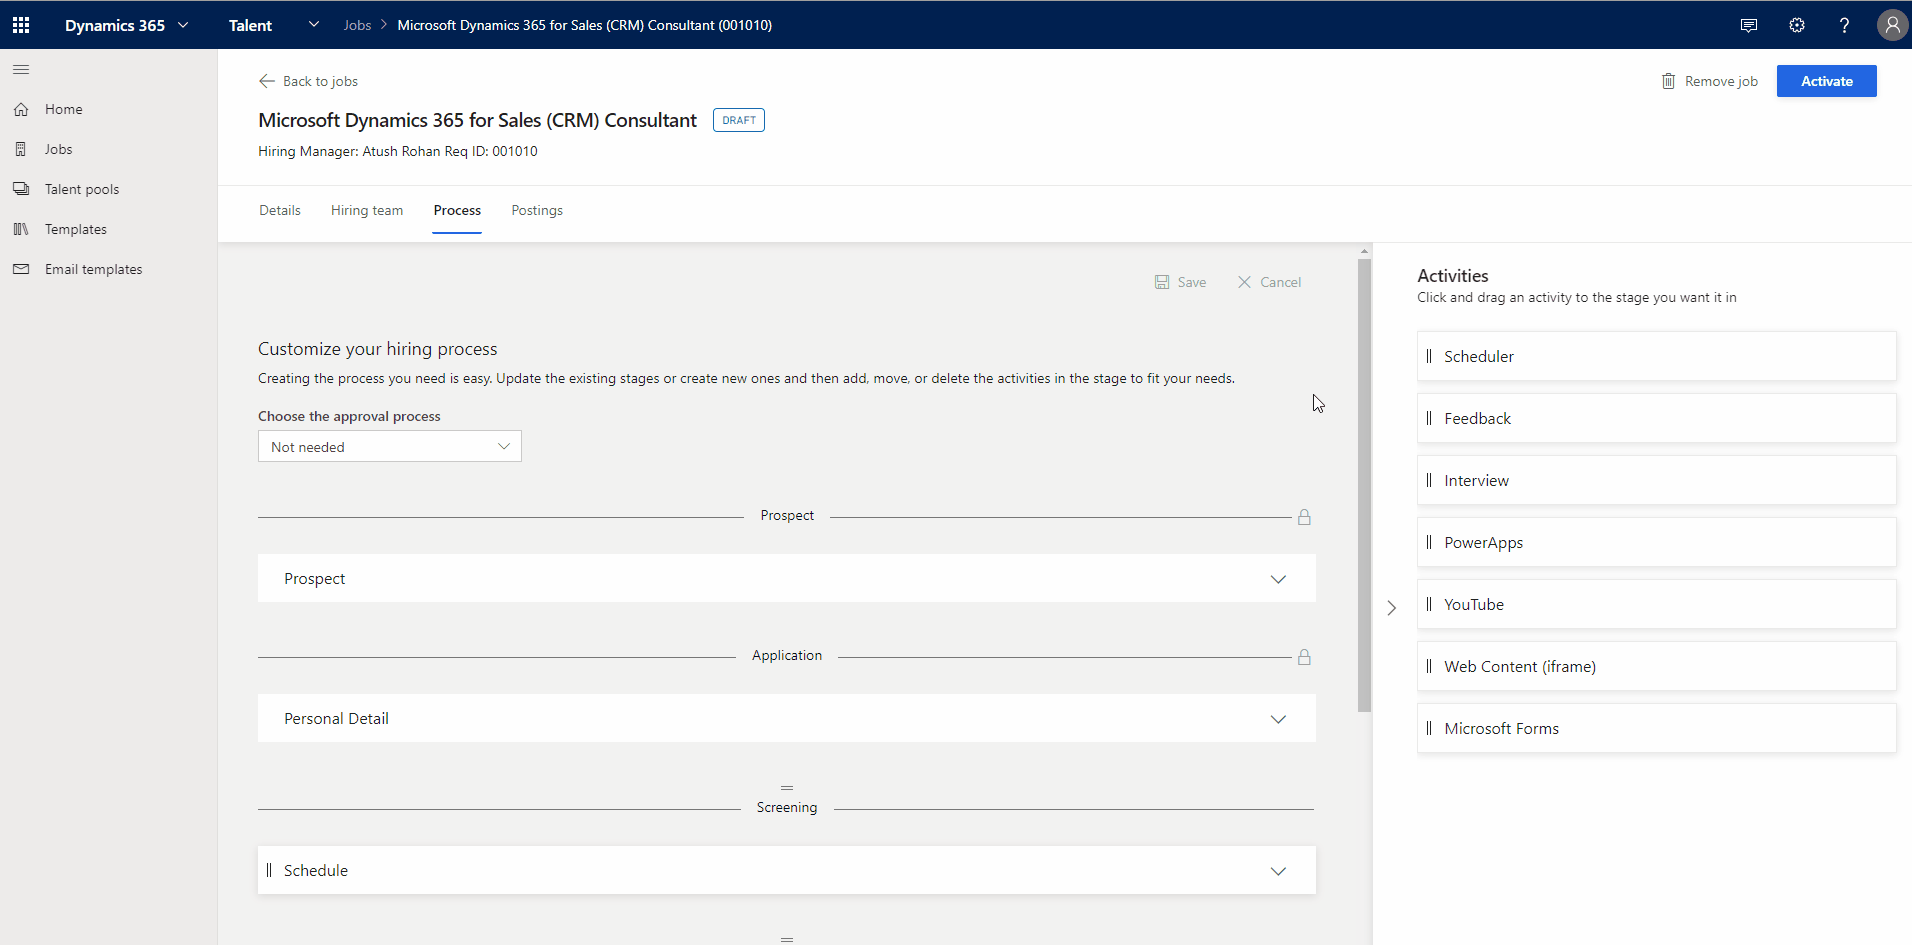Open the approval process dropdown
The image size is (1912, 945).
point(390,446)
